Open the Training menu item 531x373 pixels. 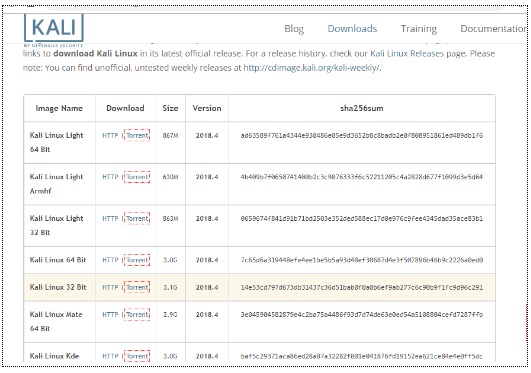tap(419, 29)
